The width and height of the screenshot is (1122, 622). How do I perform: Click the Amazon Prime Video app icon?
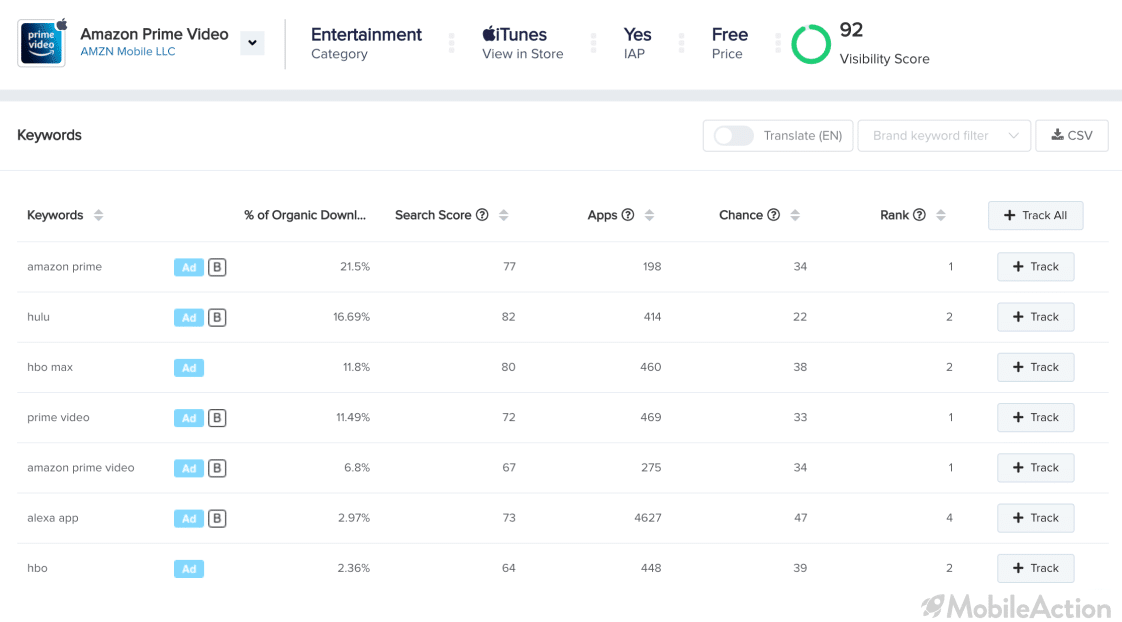pyautogui.click(x=42, y=43)
